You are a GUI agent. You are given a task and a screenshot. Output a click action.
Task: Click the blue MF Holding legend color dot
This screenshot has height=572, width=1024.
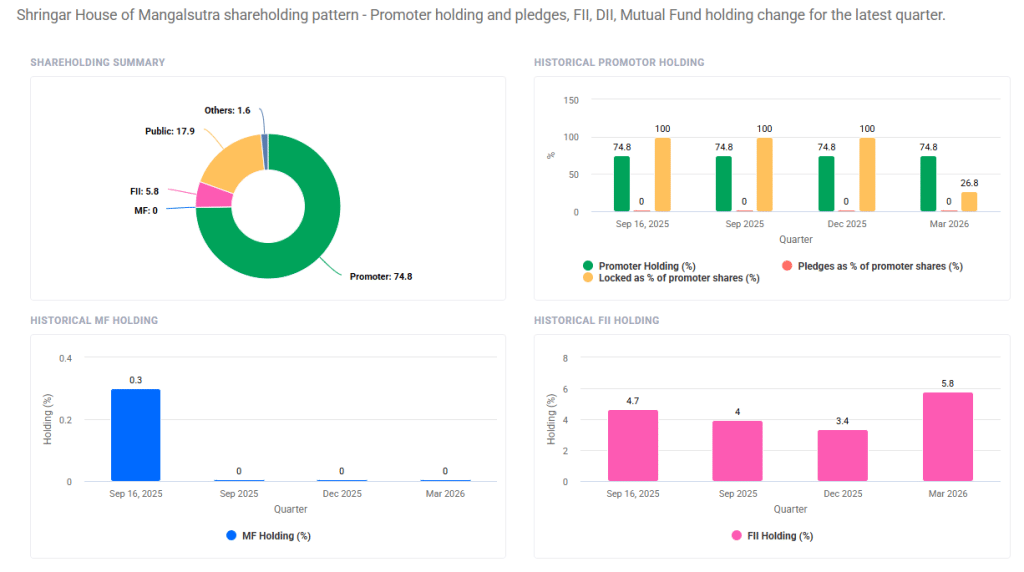(232, 536)
